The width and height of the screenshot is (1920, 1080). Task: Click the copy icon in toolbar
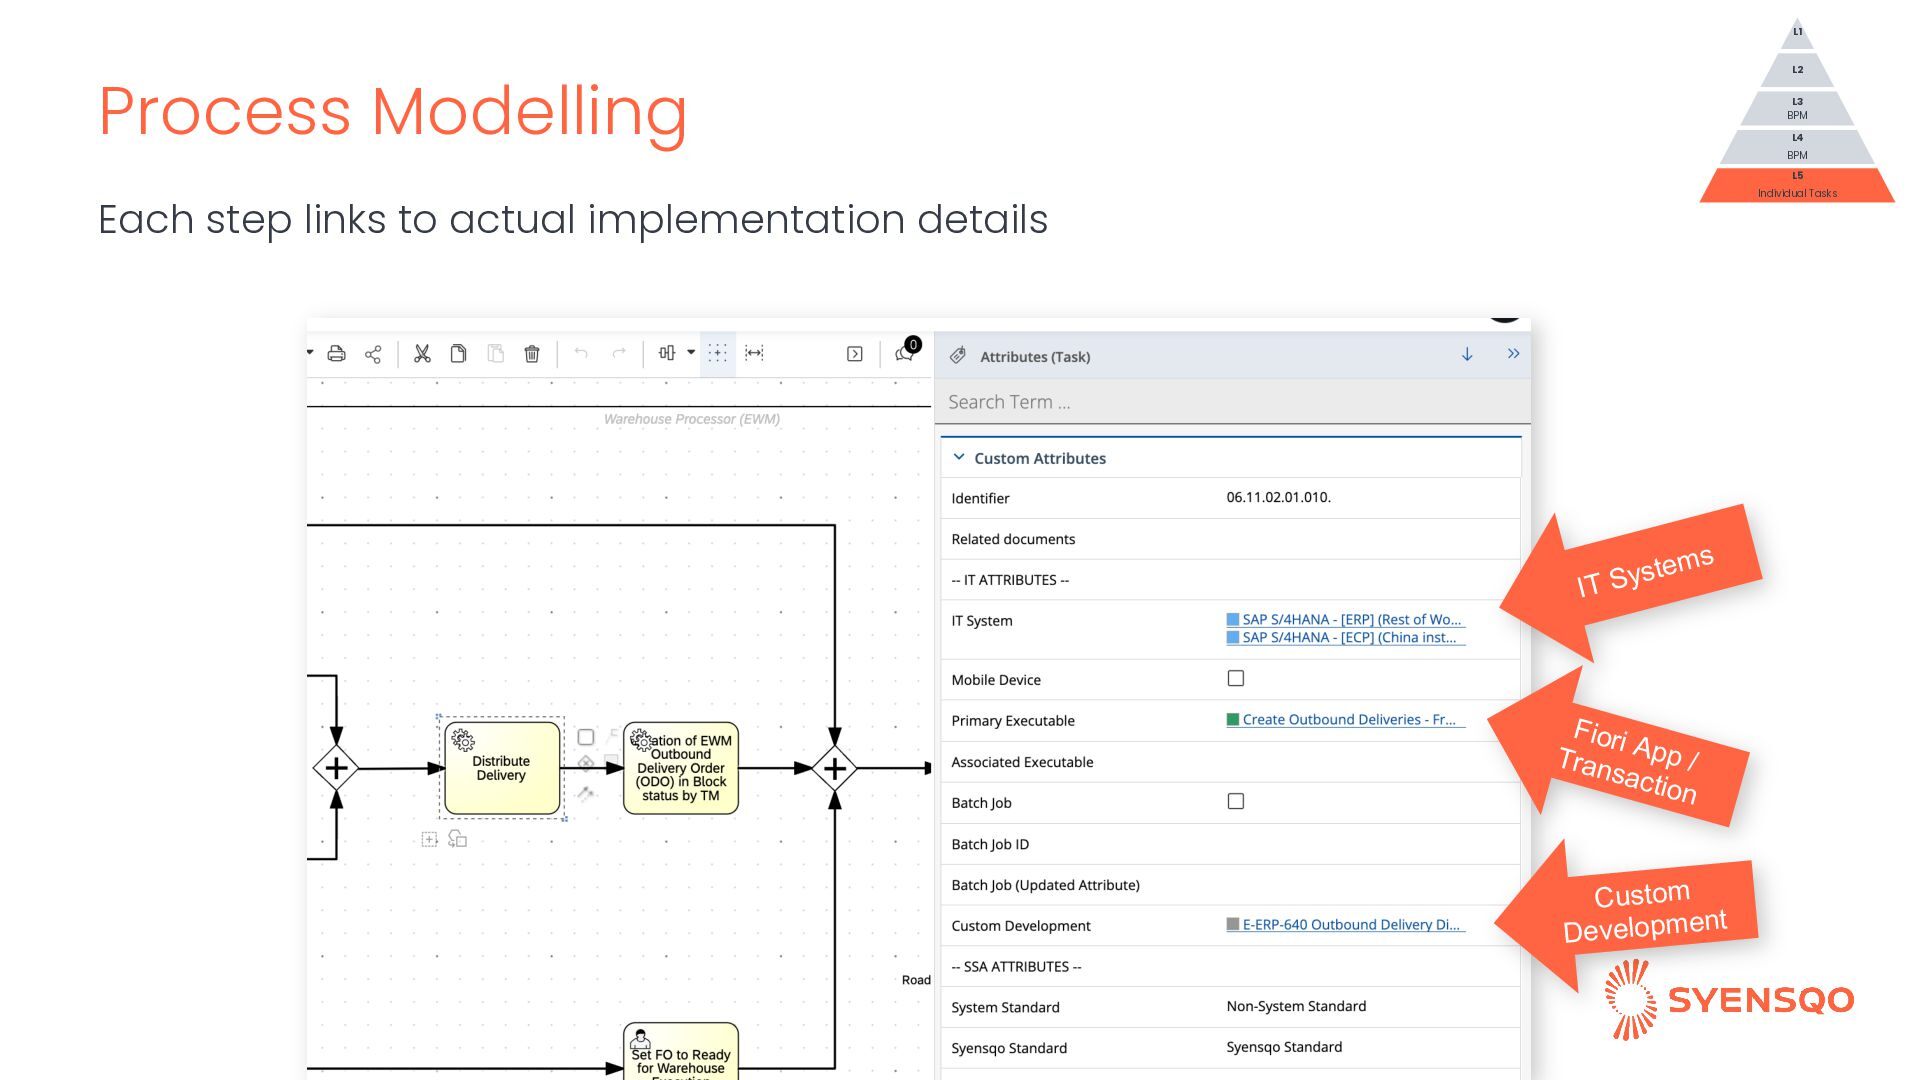click(x=458, y=354)
